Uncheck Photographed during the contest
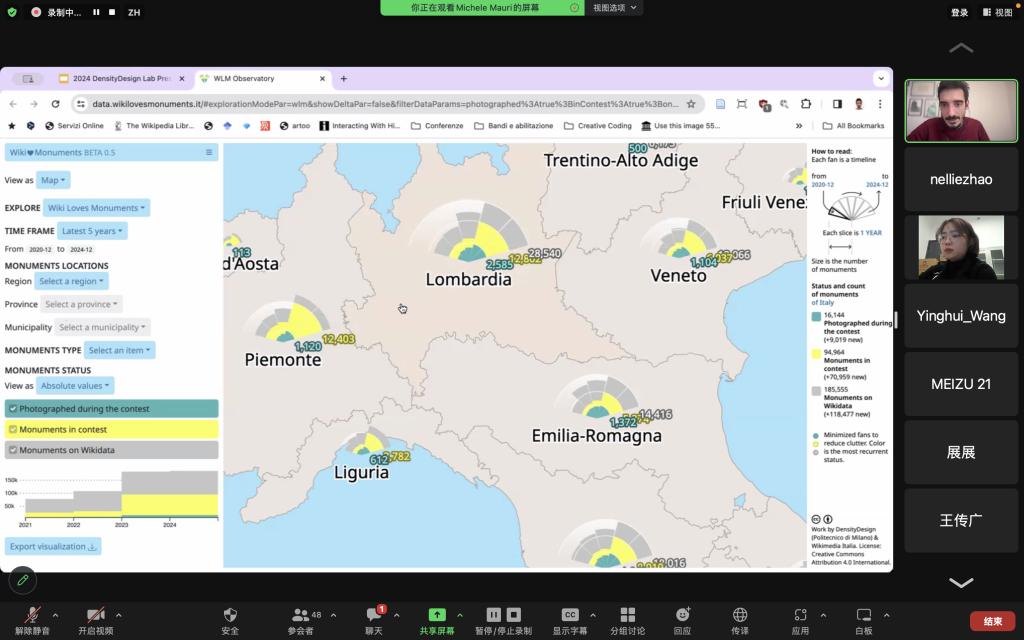This screenshot has width=1024, height=640. [x=14, y=409]
